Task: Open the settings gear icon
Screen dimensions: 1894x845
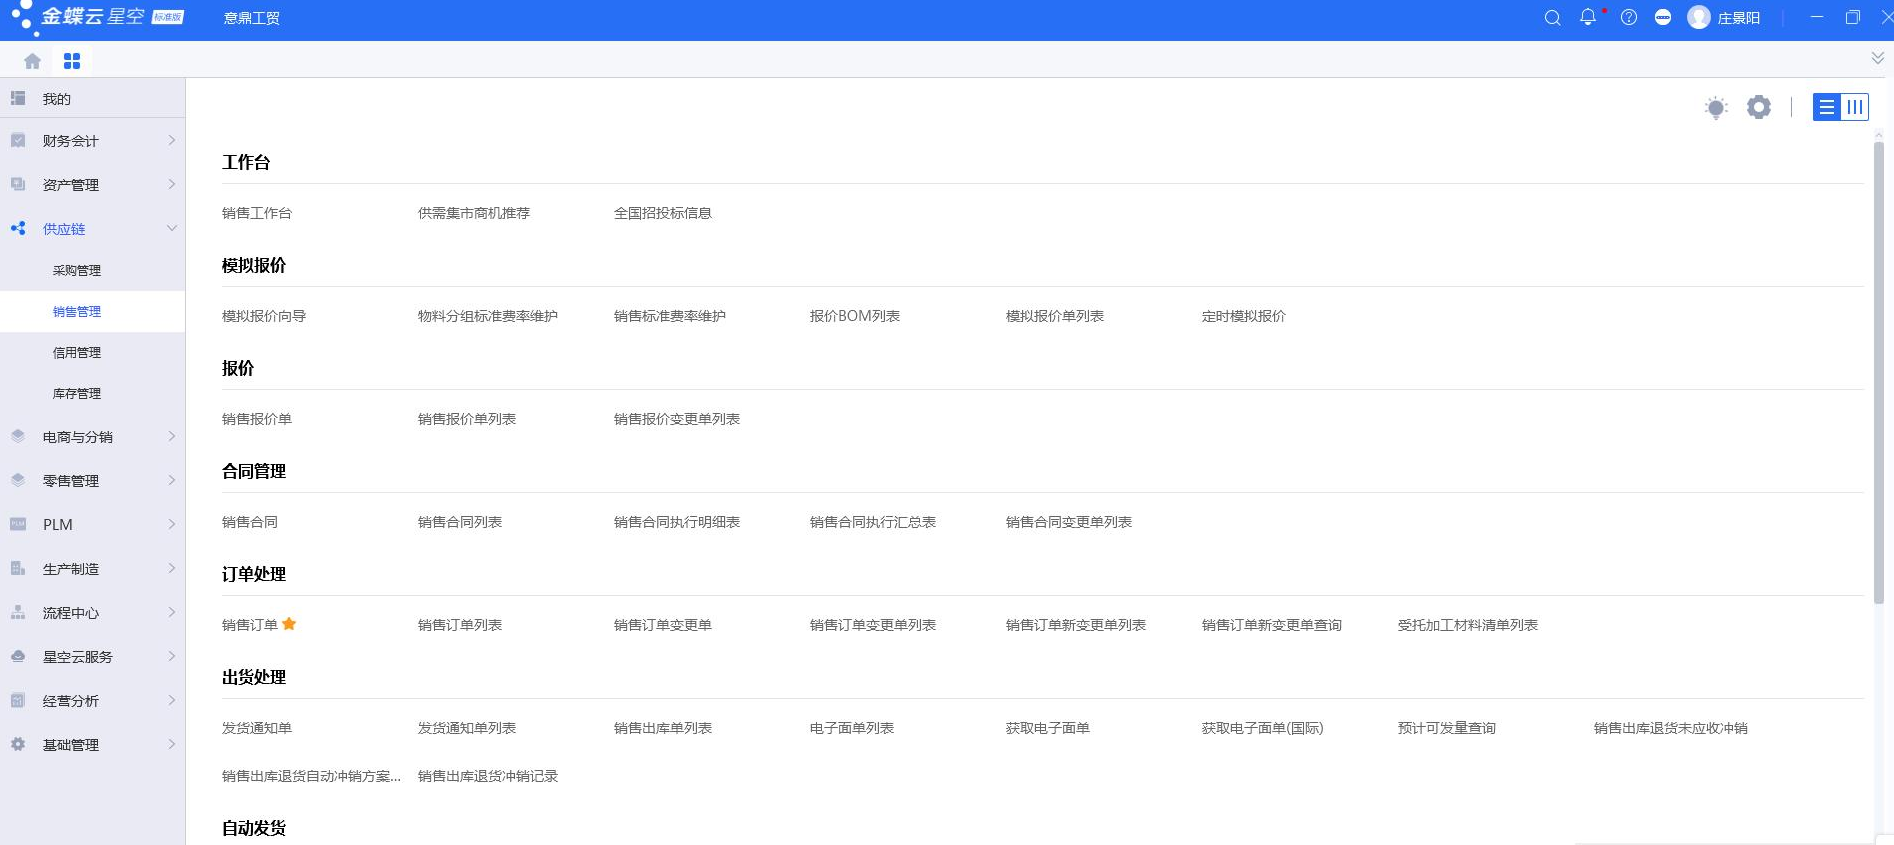Action: [1759, 107]
